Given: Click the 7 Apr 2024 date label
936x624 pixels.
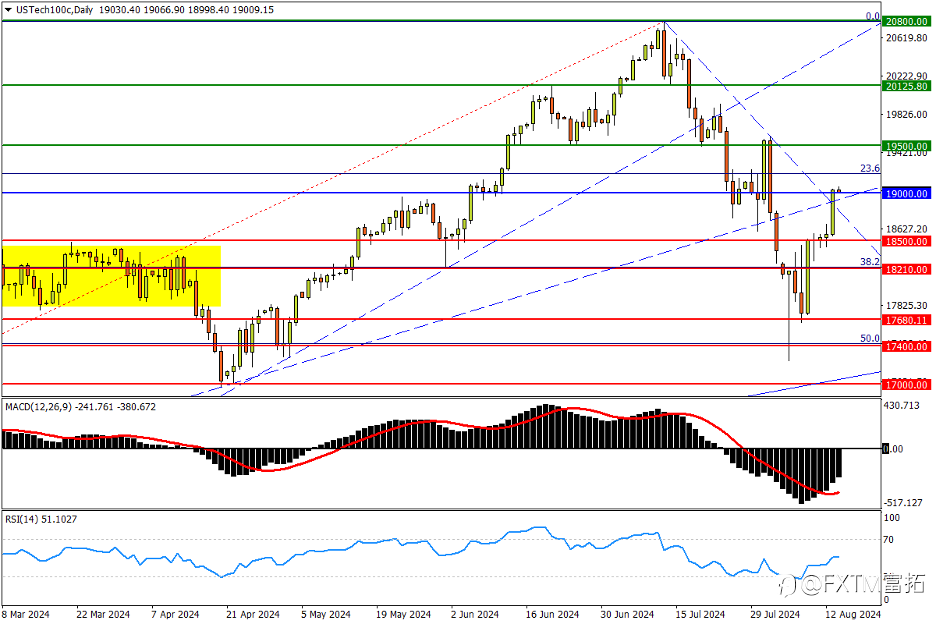Looking at the screenshot, I should click(x=176, y=614).
